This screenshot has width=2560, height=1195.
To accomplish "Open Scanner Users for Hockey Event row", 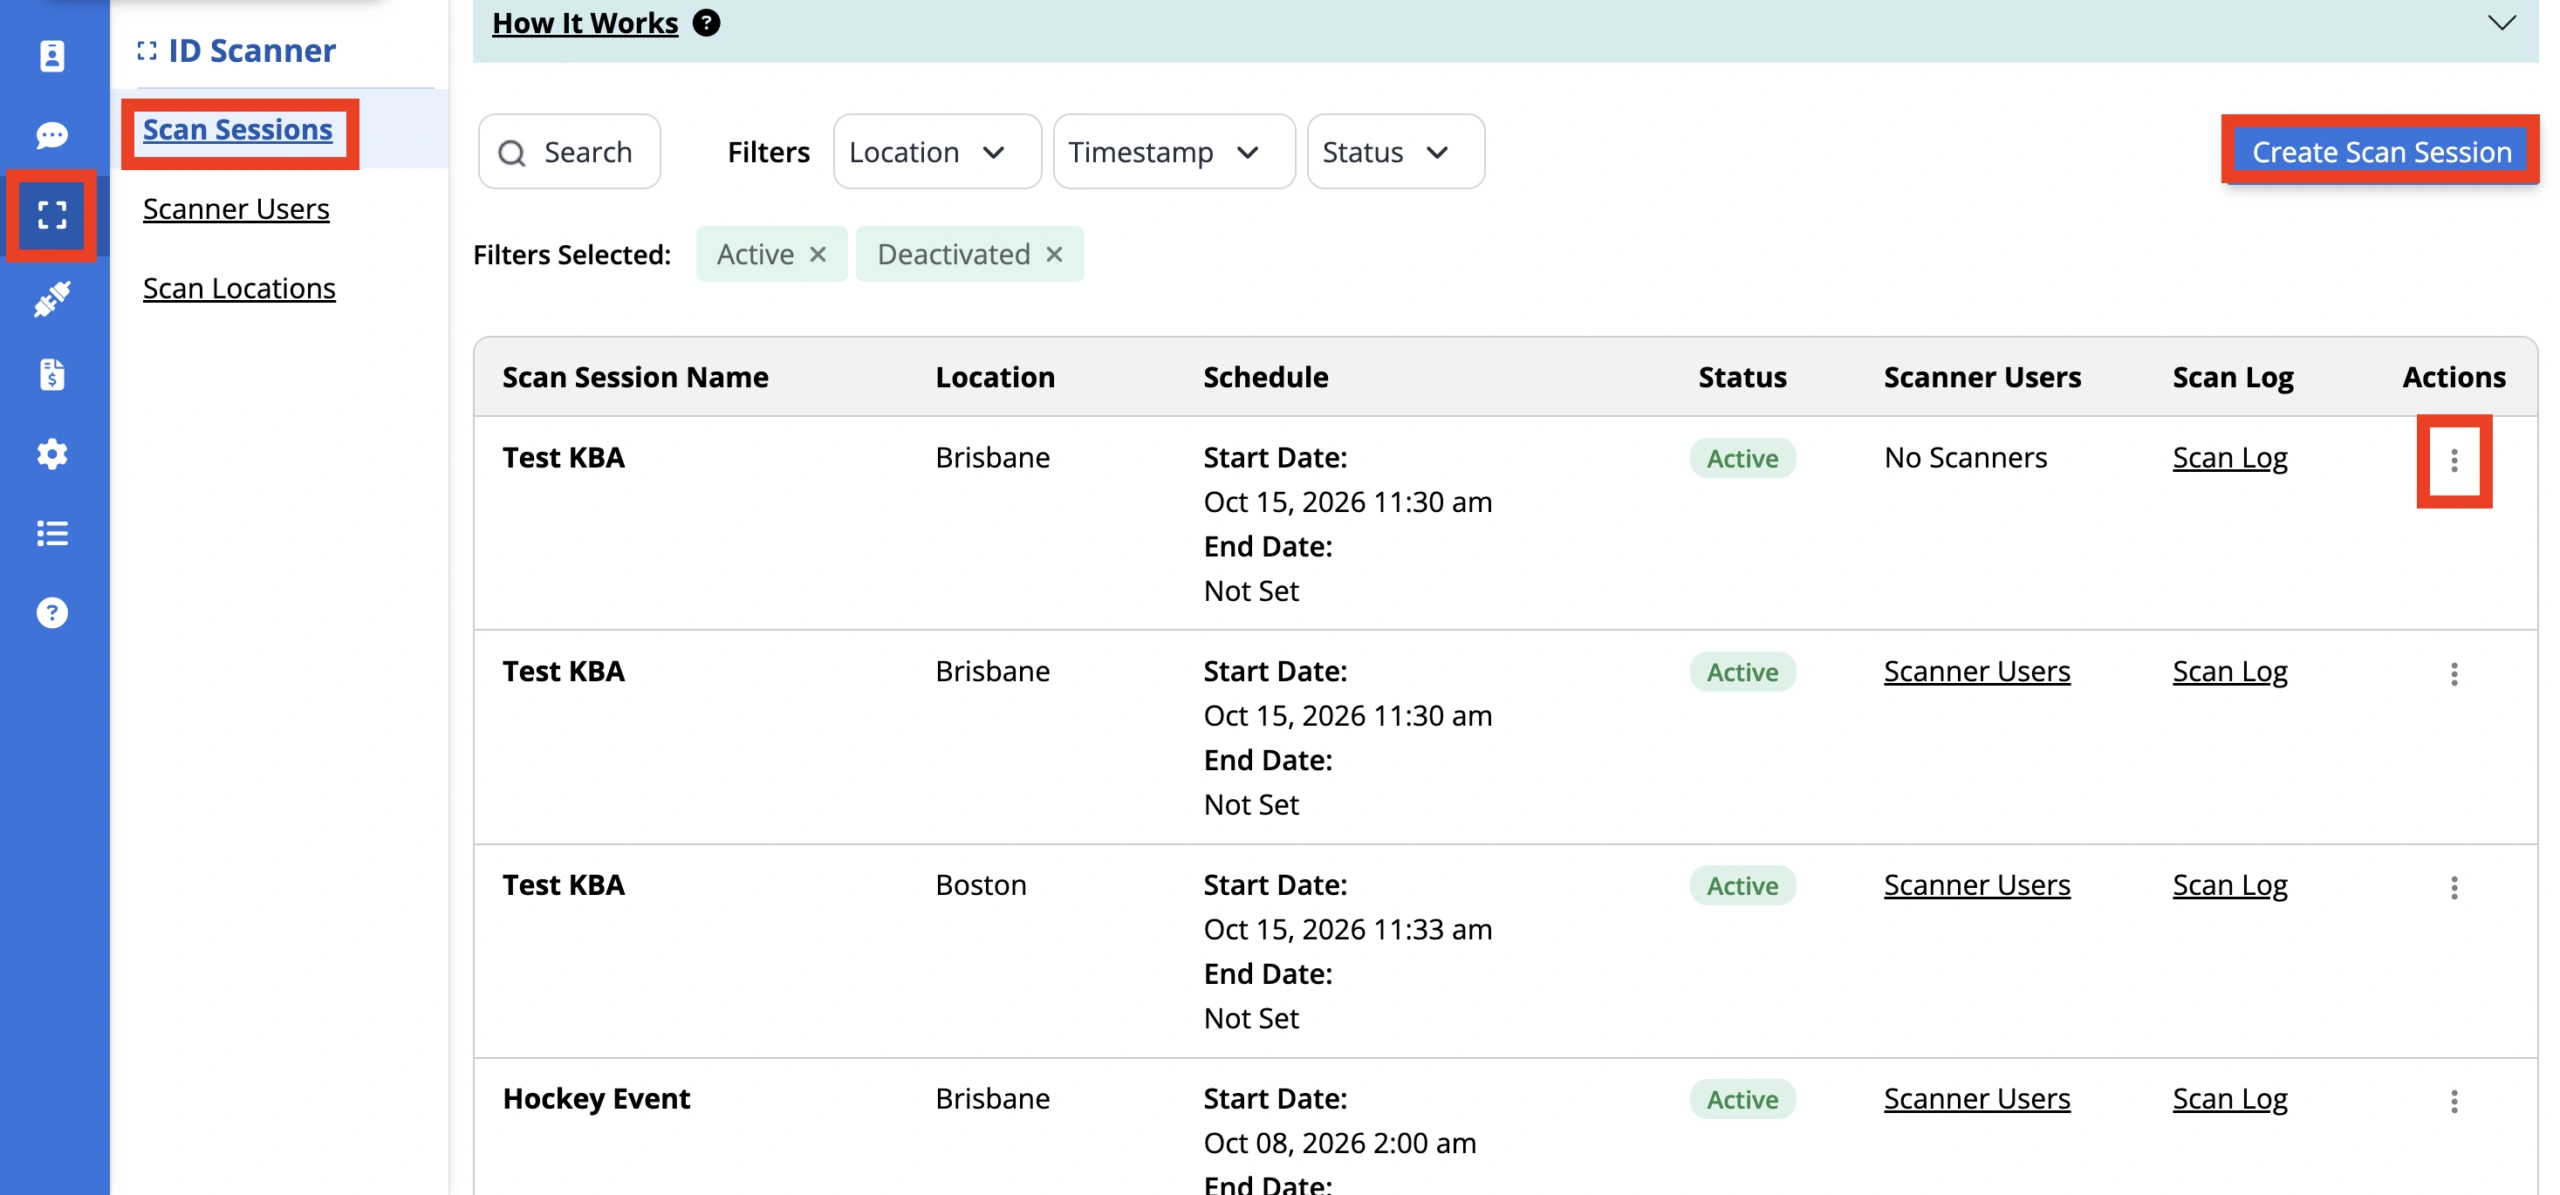I will [1976, 1098].
